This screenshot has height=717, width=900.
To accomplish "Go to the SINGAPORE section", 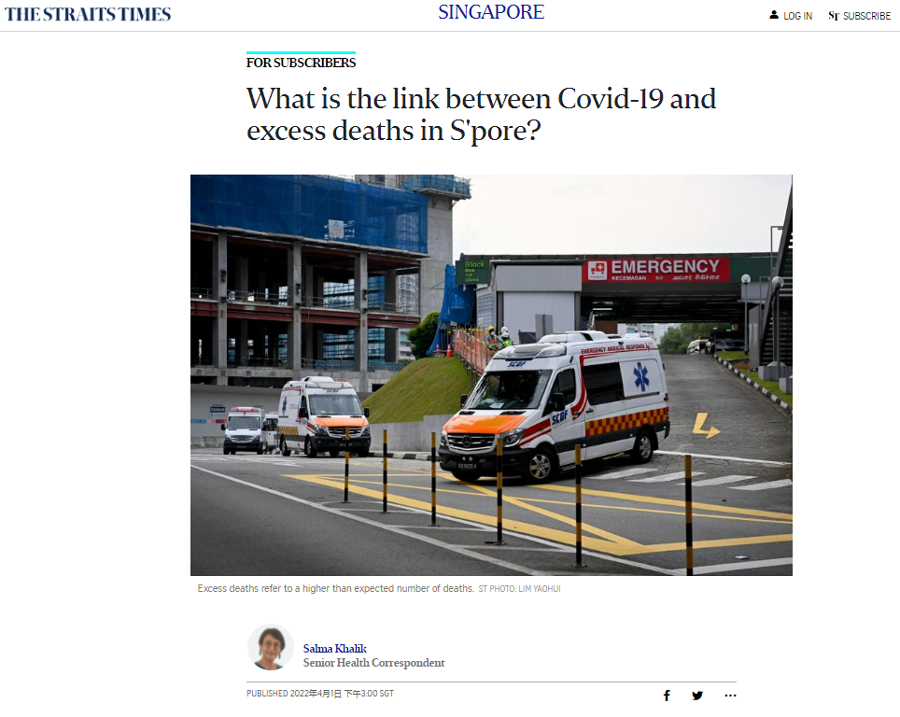I will click(x=491, y=12).
